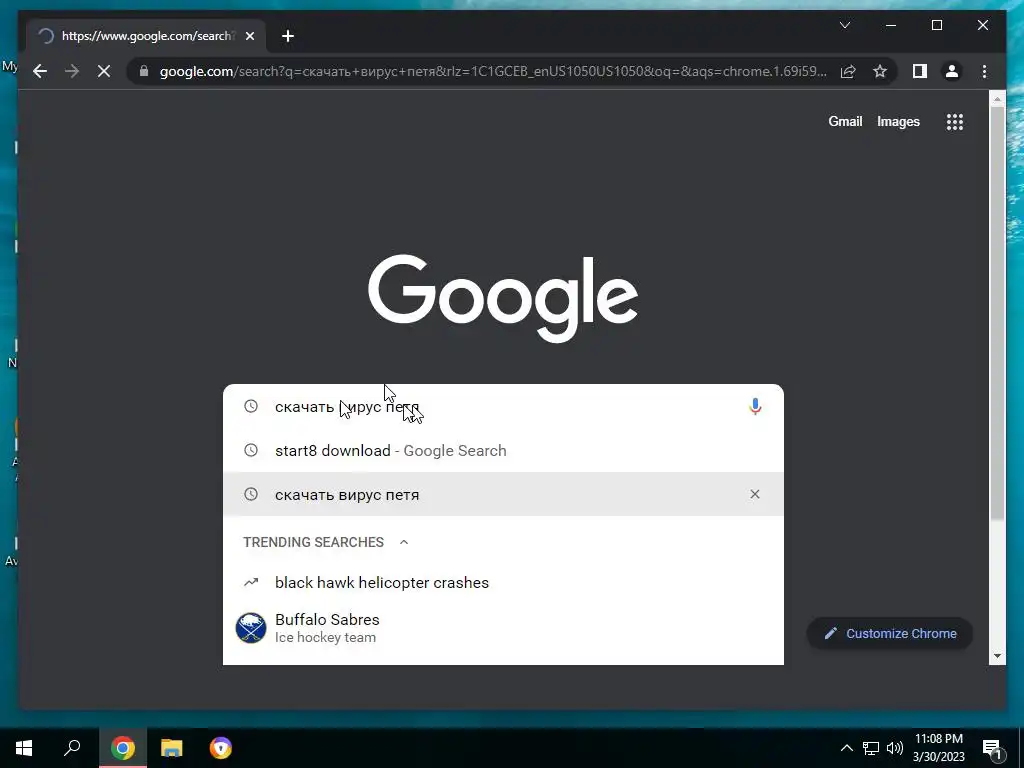Open the tab search dropdown chevron
This screenshot has width=1024, height=768.
coord(844,25)
